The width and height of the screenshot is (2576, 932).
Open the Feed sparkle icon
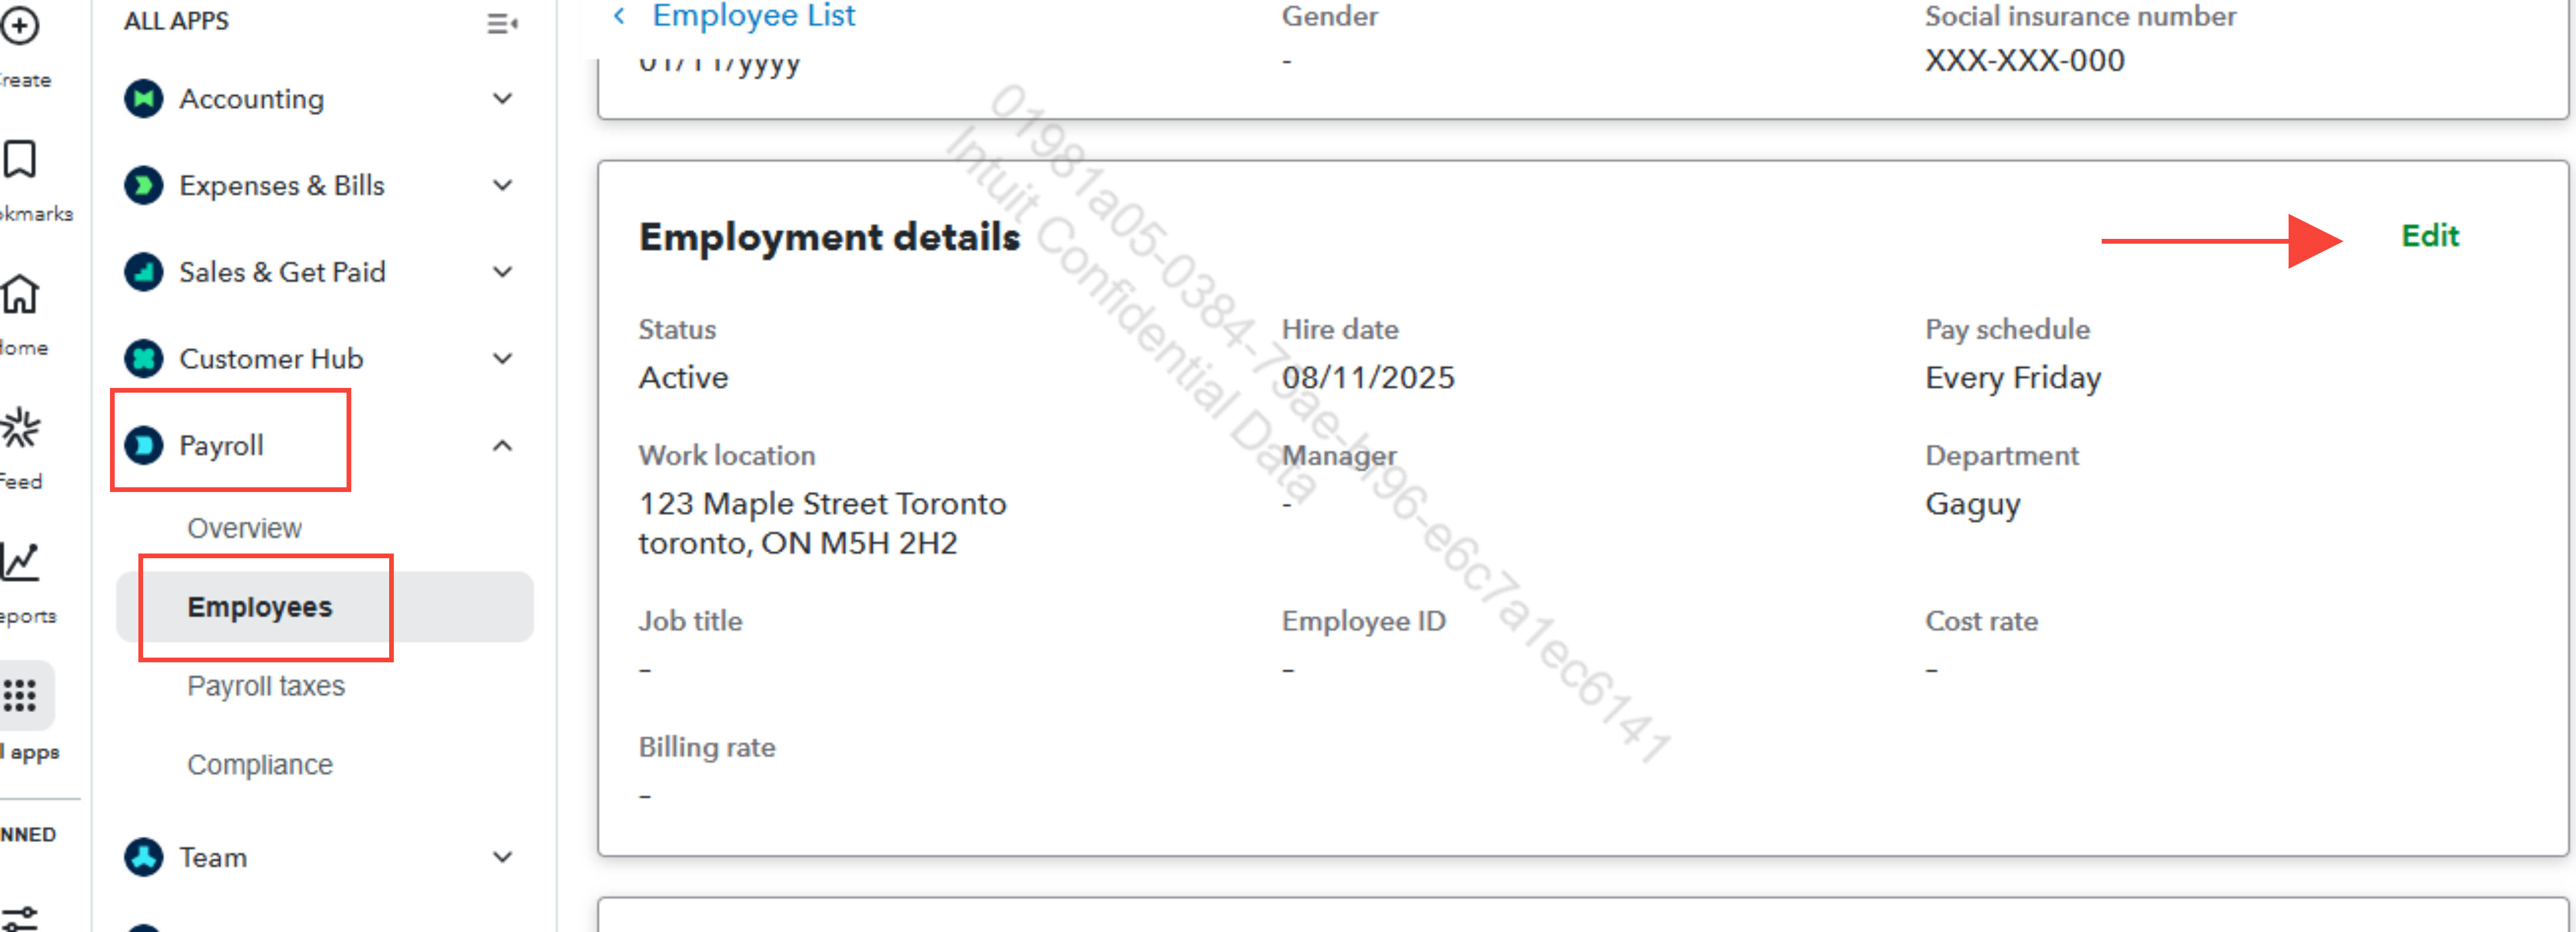click(19, 428)
